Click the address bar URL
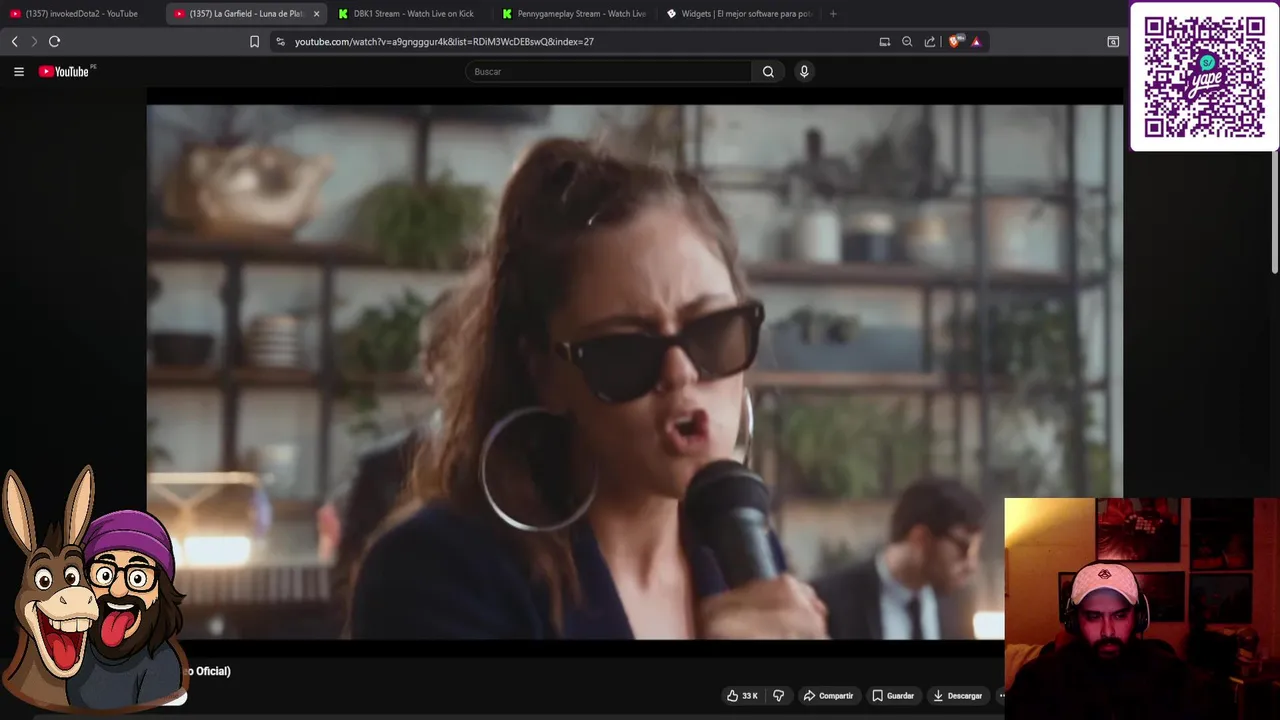This screenshot has height=720, width=1280. coord(444,41)
